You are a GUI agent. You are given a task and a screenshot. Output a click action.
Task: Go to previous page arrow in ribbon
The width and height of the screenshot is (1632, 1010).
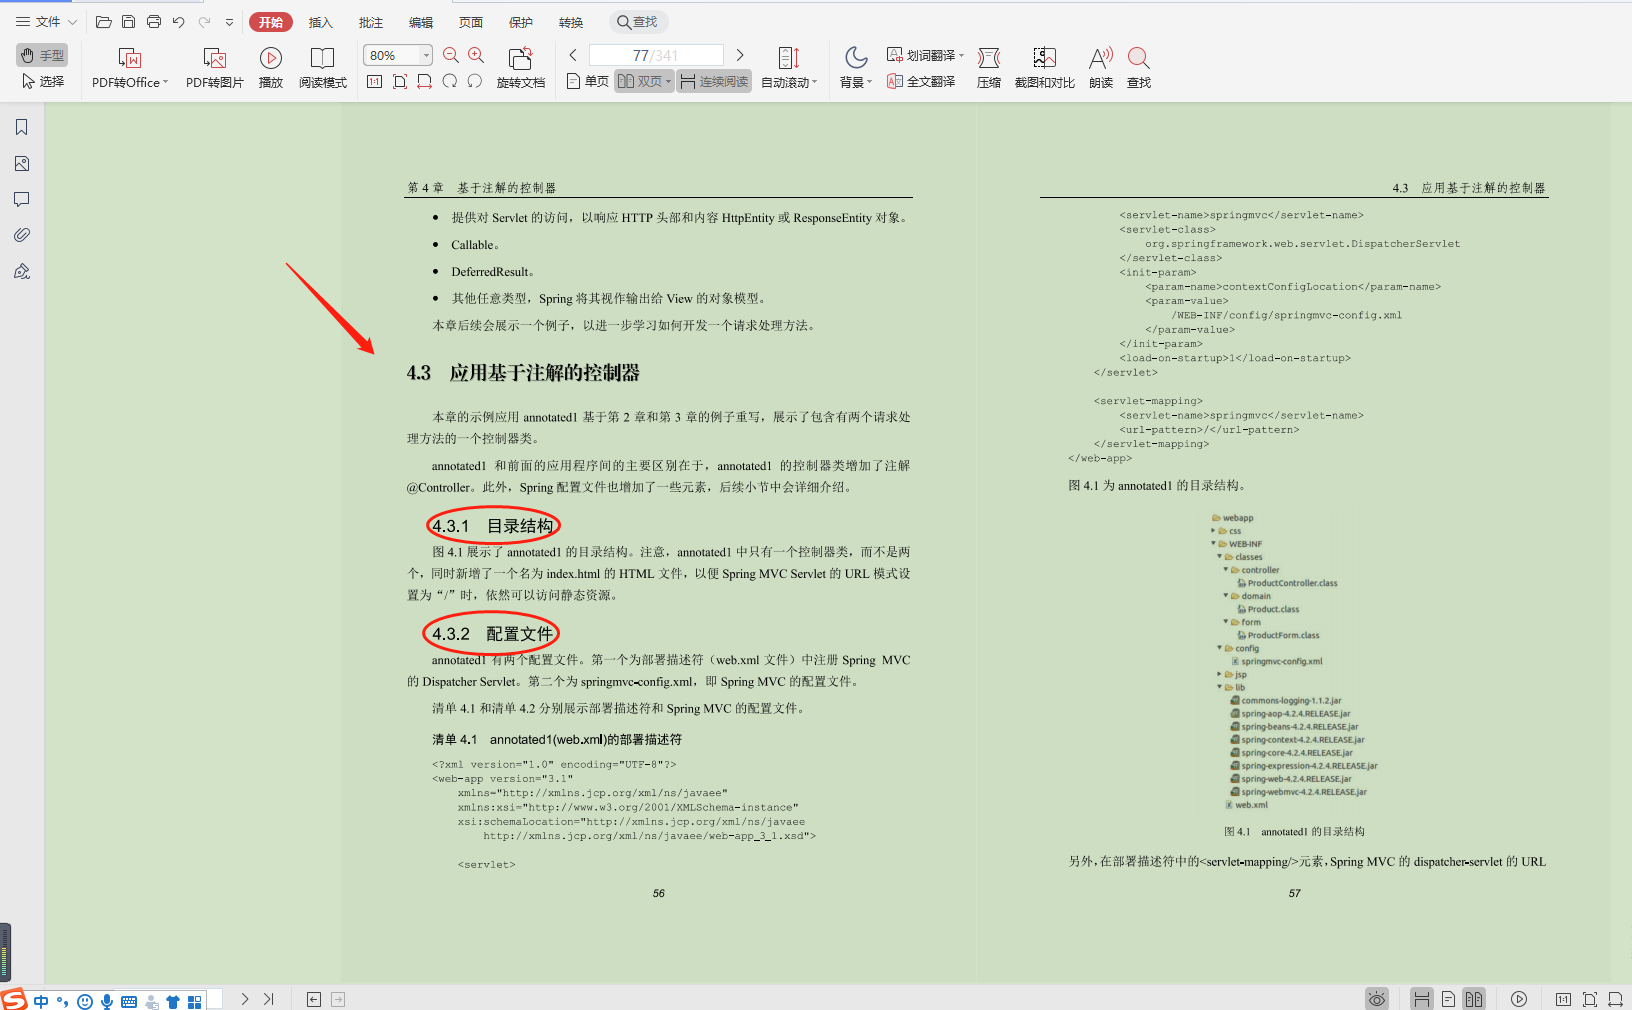(573, 55)
